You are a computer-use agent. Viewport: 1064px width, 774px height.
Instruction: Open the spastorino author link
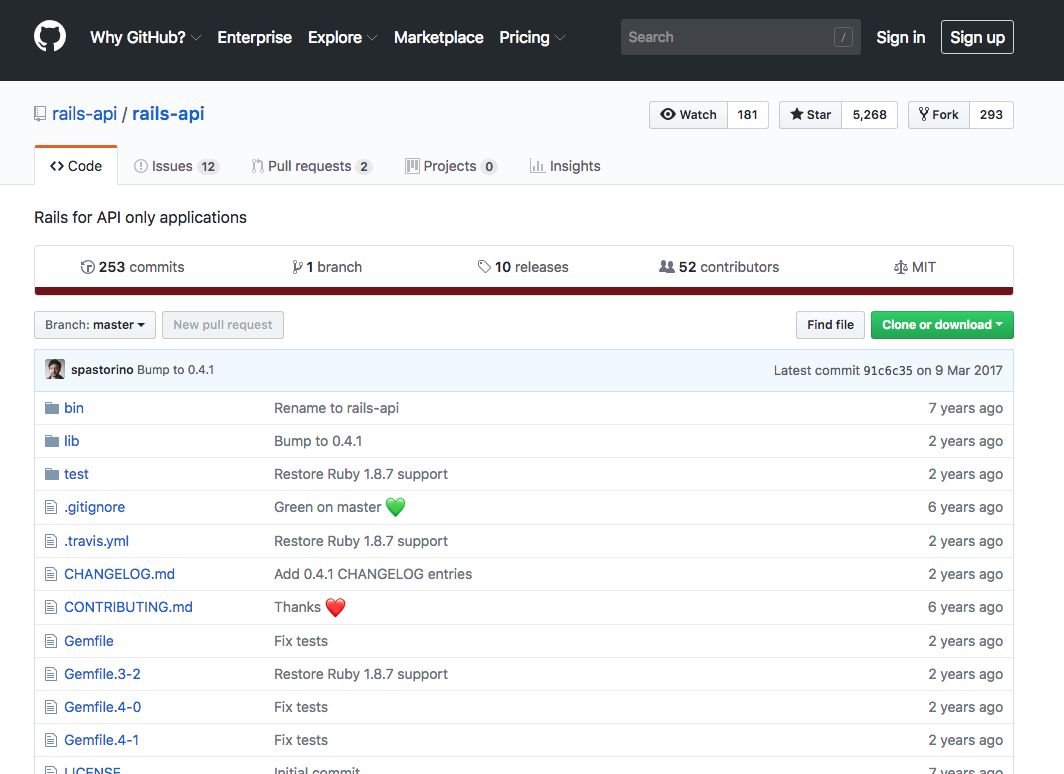[x=102, y=370]
